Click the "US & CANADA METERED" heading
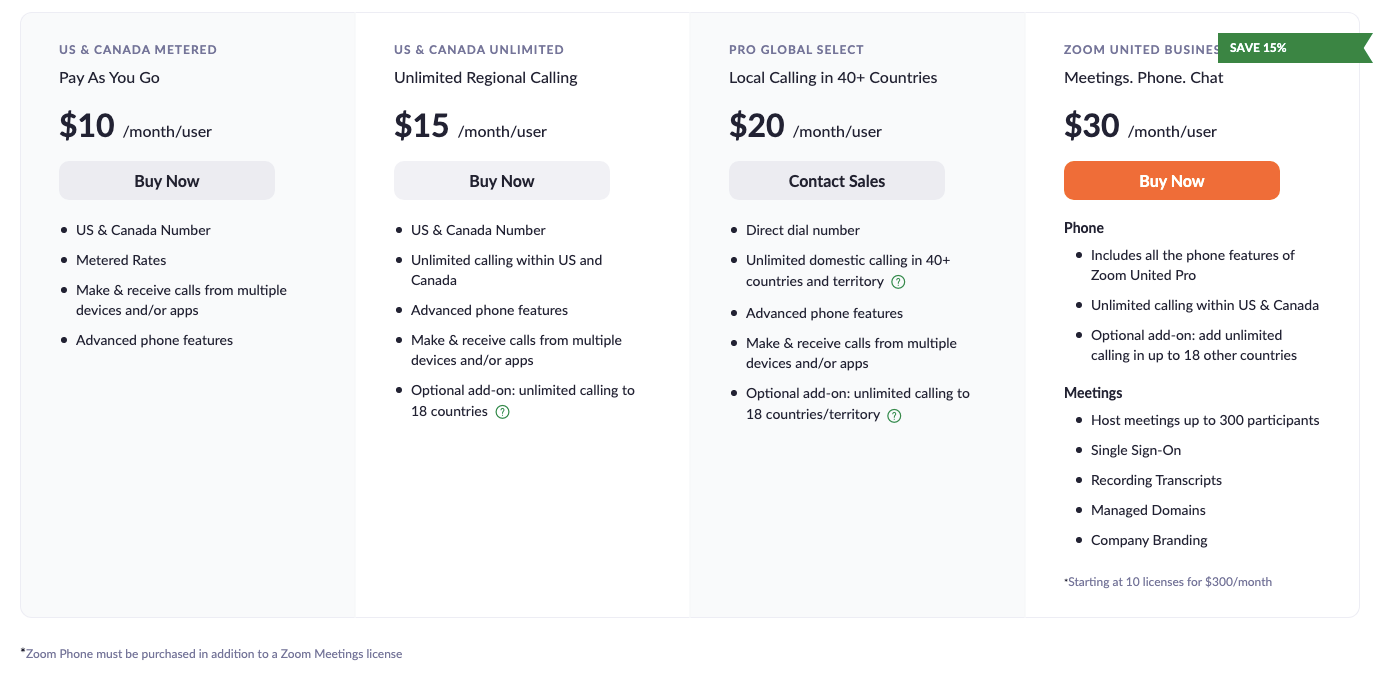Screen dimensions: 1388x676 pyautogui.click(x=138, y=50)
